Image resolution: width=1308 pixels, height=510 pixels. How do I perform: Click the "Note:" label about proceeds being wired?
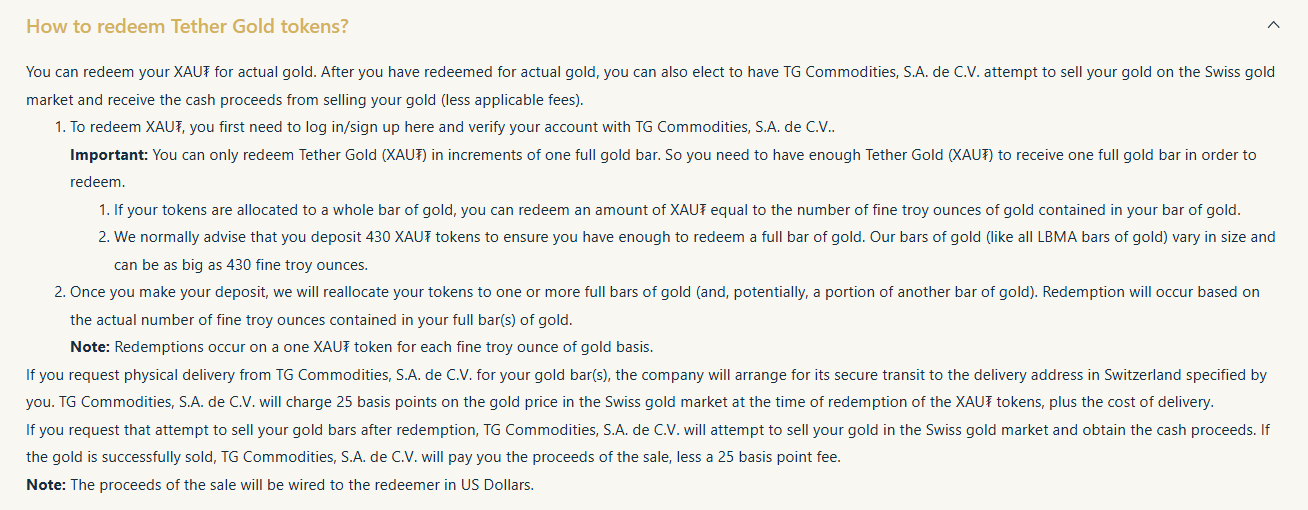[46, 485]
